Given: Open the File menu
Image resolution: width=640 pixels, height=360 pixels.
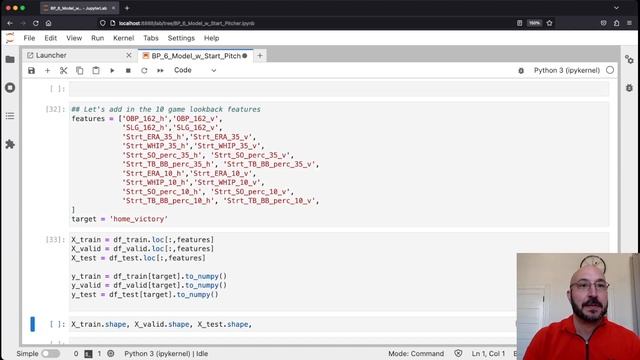Looking at the screenshot, I should (x=29, y=38).
